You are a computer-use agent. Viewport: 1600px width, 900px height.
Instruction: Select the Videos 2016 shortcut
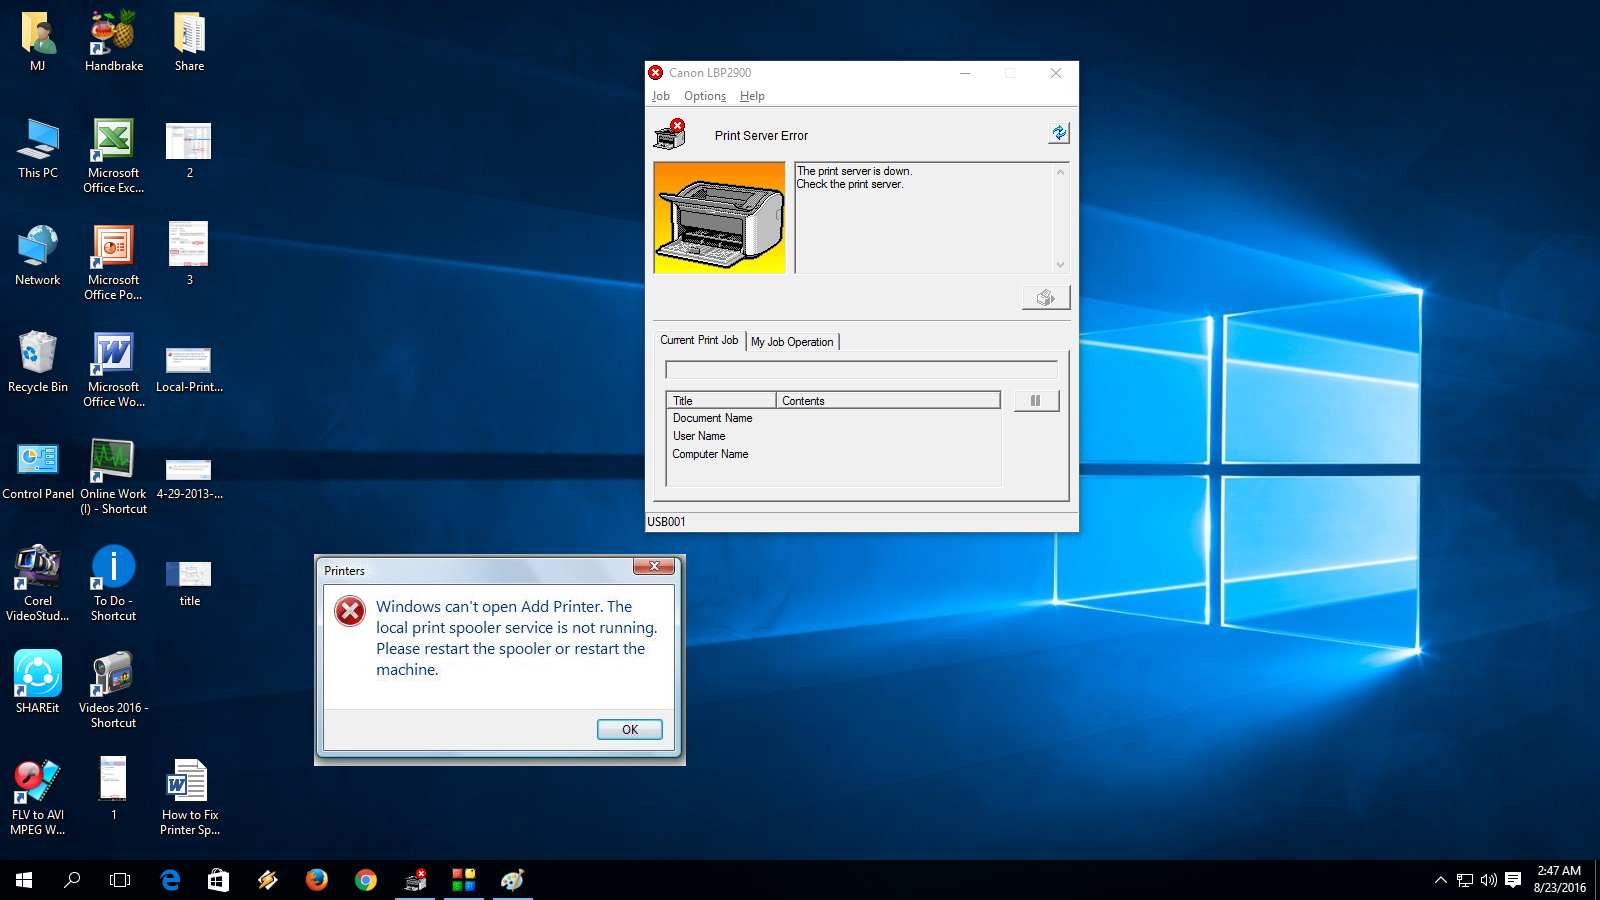point(114,691)
